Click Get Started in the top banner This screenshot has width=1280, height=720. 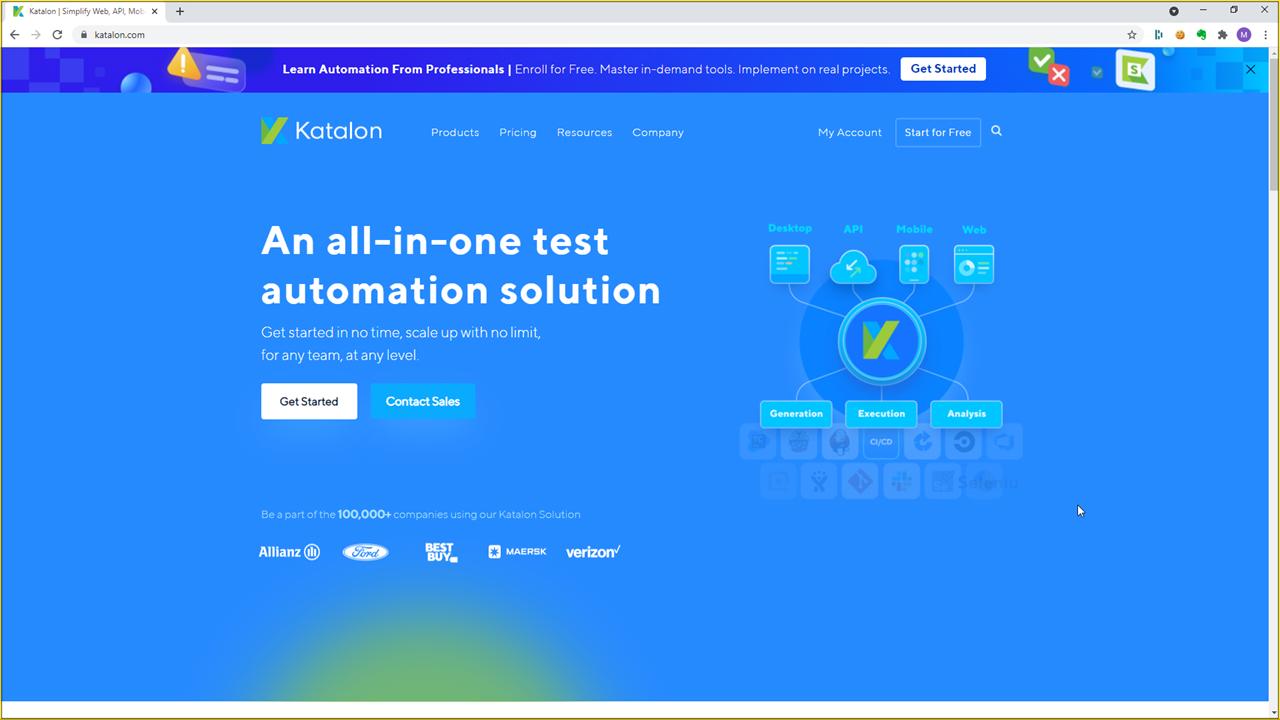coord(943,69)
